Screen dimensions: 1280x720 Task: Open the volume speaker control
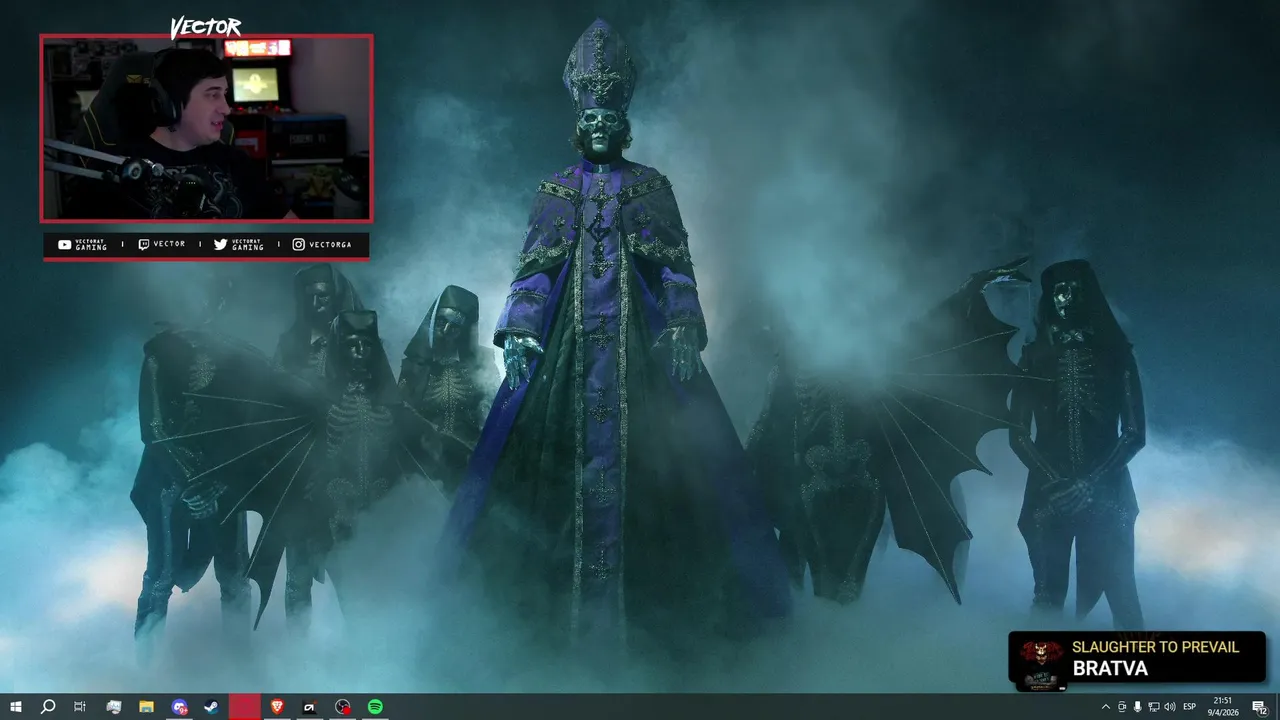[x=1170, y=707]
